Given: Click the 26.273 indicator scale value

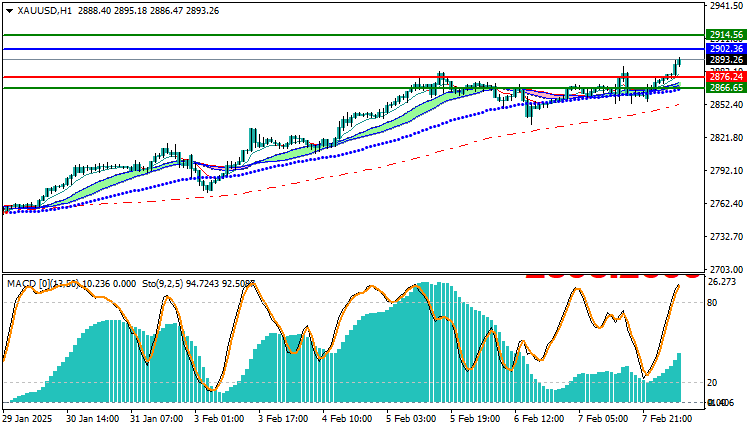Looking at the screenshot, I should click(x=722, y=282).
